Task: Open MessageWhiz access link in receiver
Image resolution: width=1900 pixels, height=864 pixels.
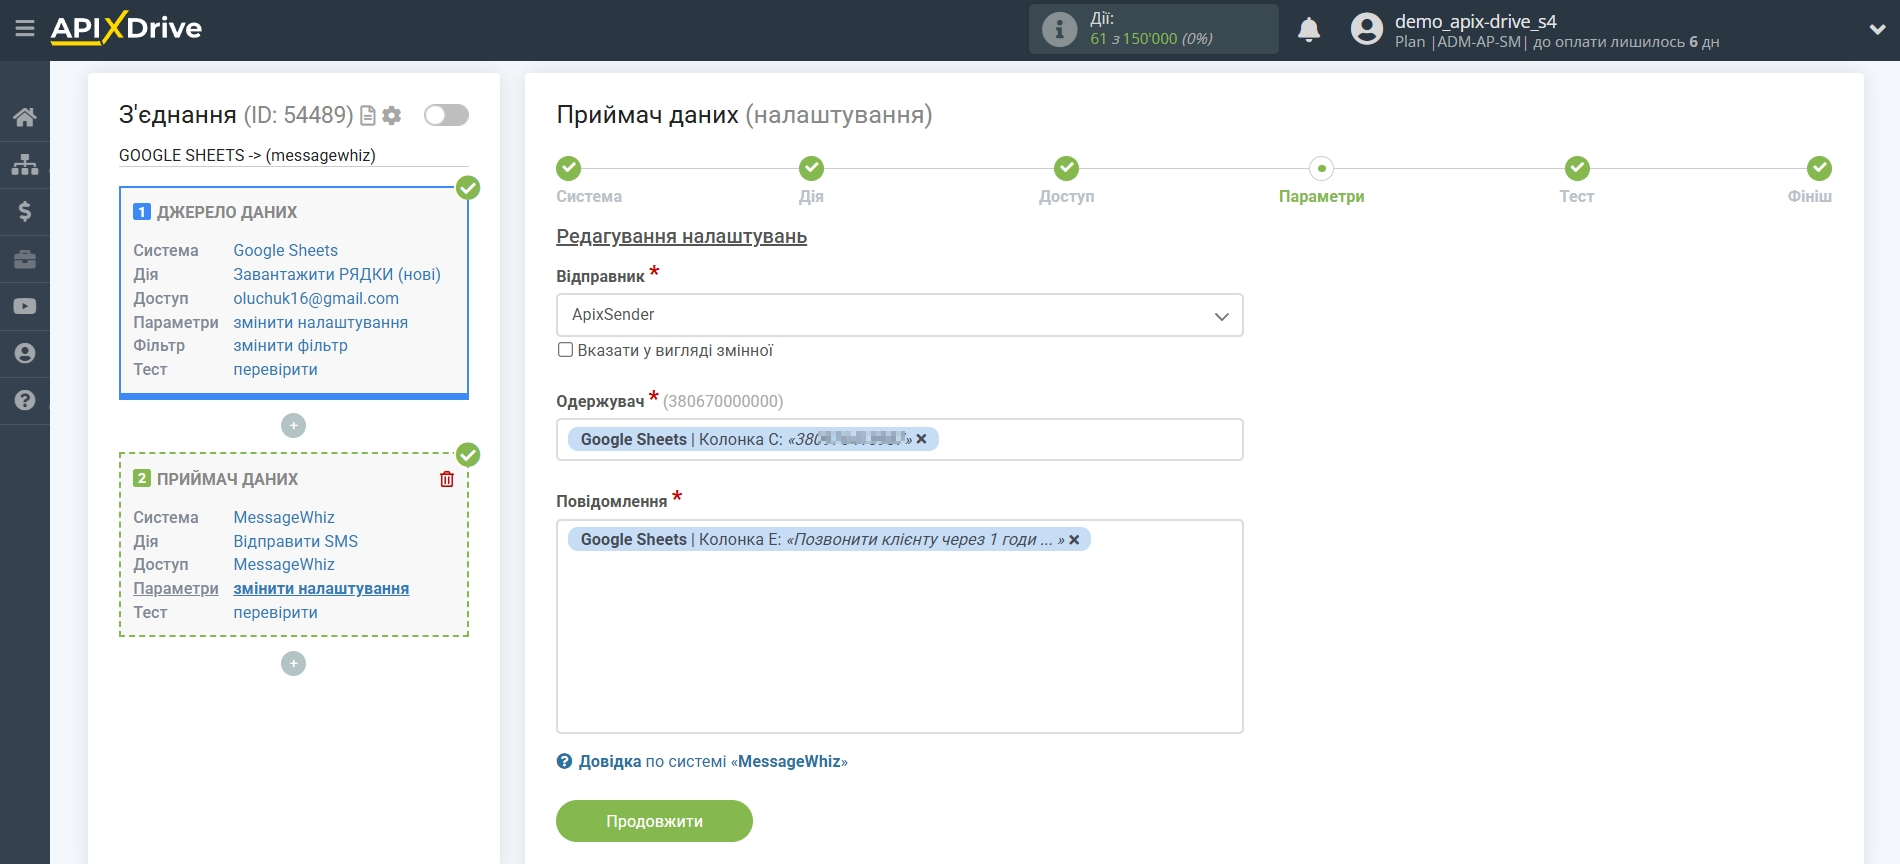Action: 284,564
